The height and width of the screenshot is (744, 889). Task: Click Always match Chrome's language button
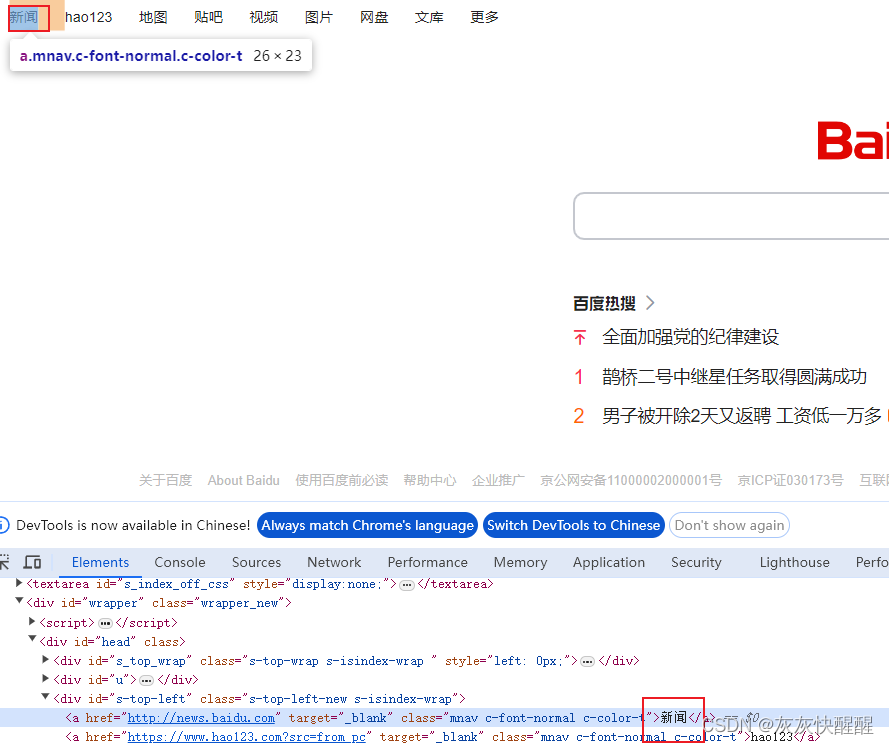tap(367, 525)
